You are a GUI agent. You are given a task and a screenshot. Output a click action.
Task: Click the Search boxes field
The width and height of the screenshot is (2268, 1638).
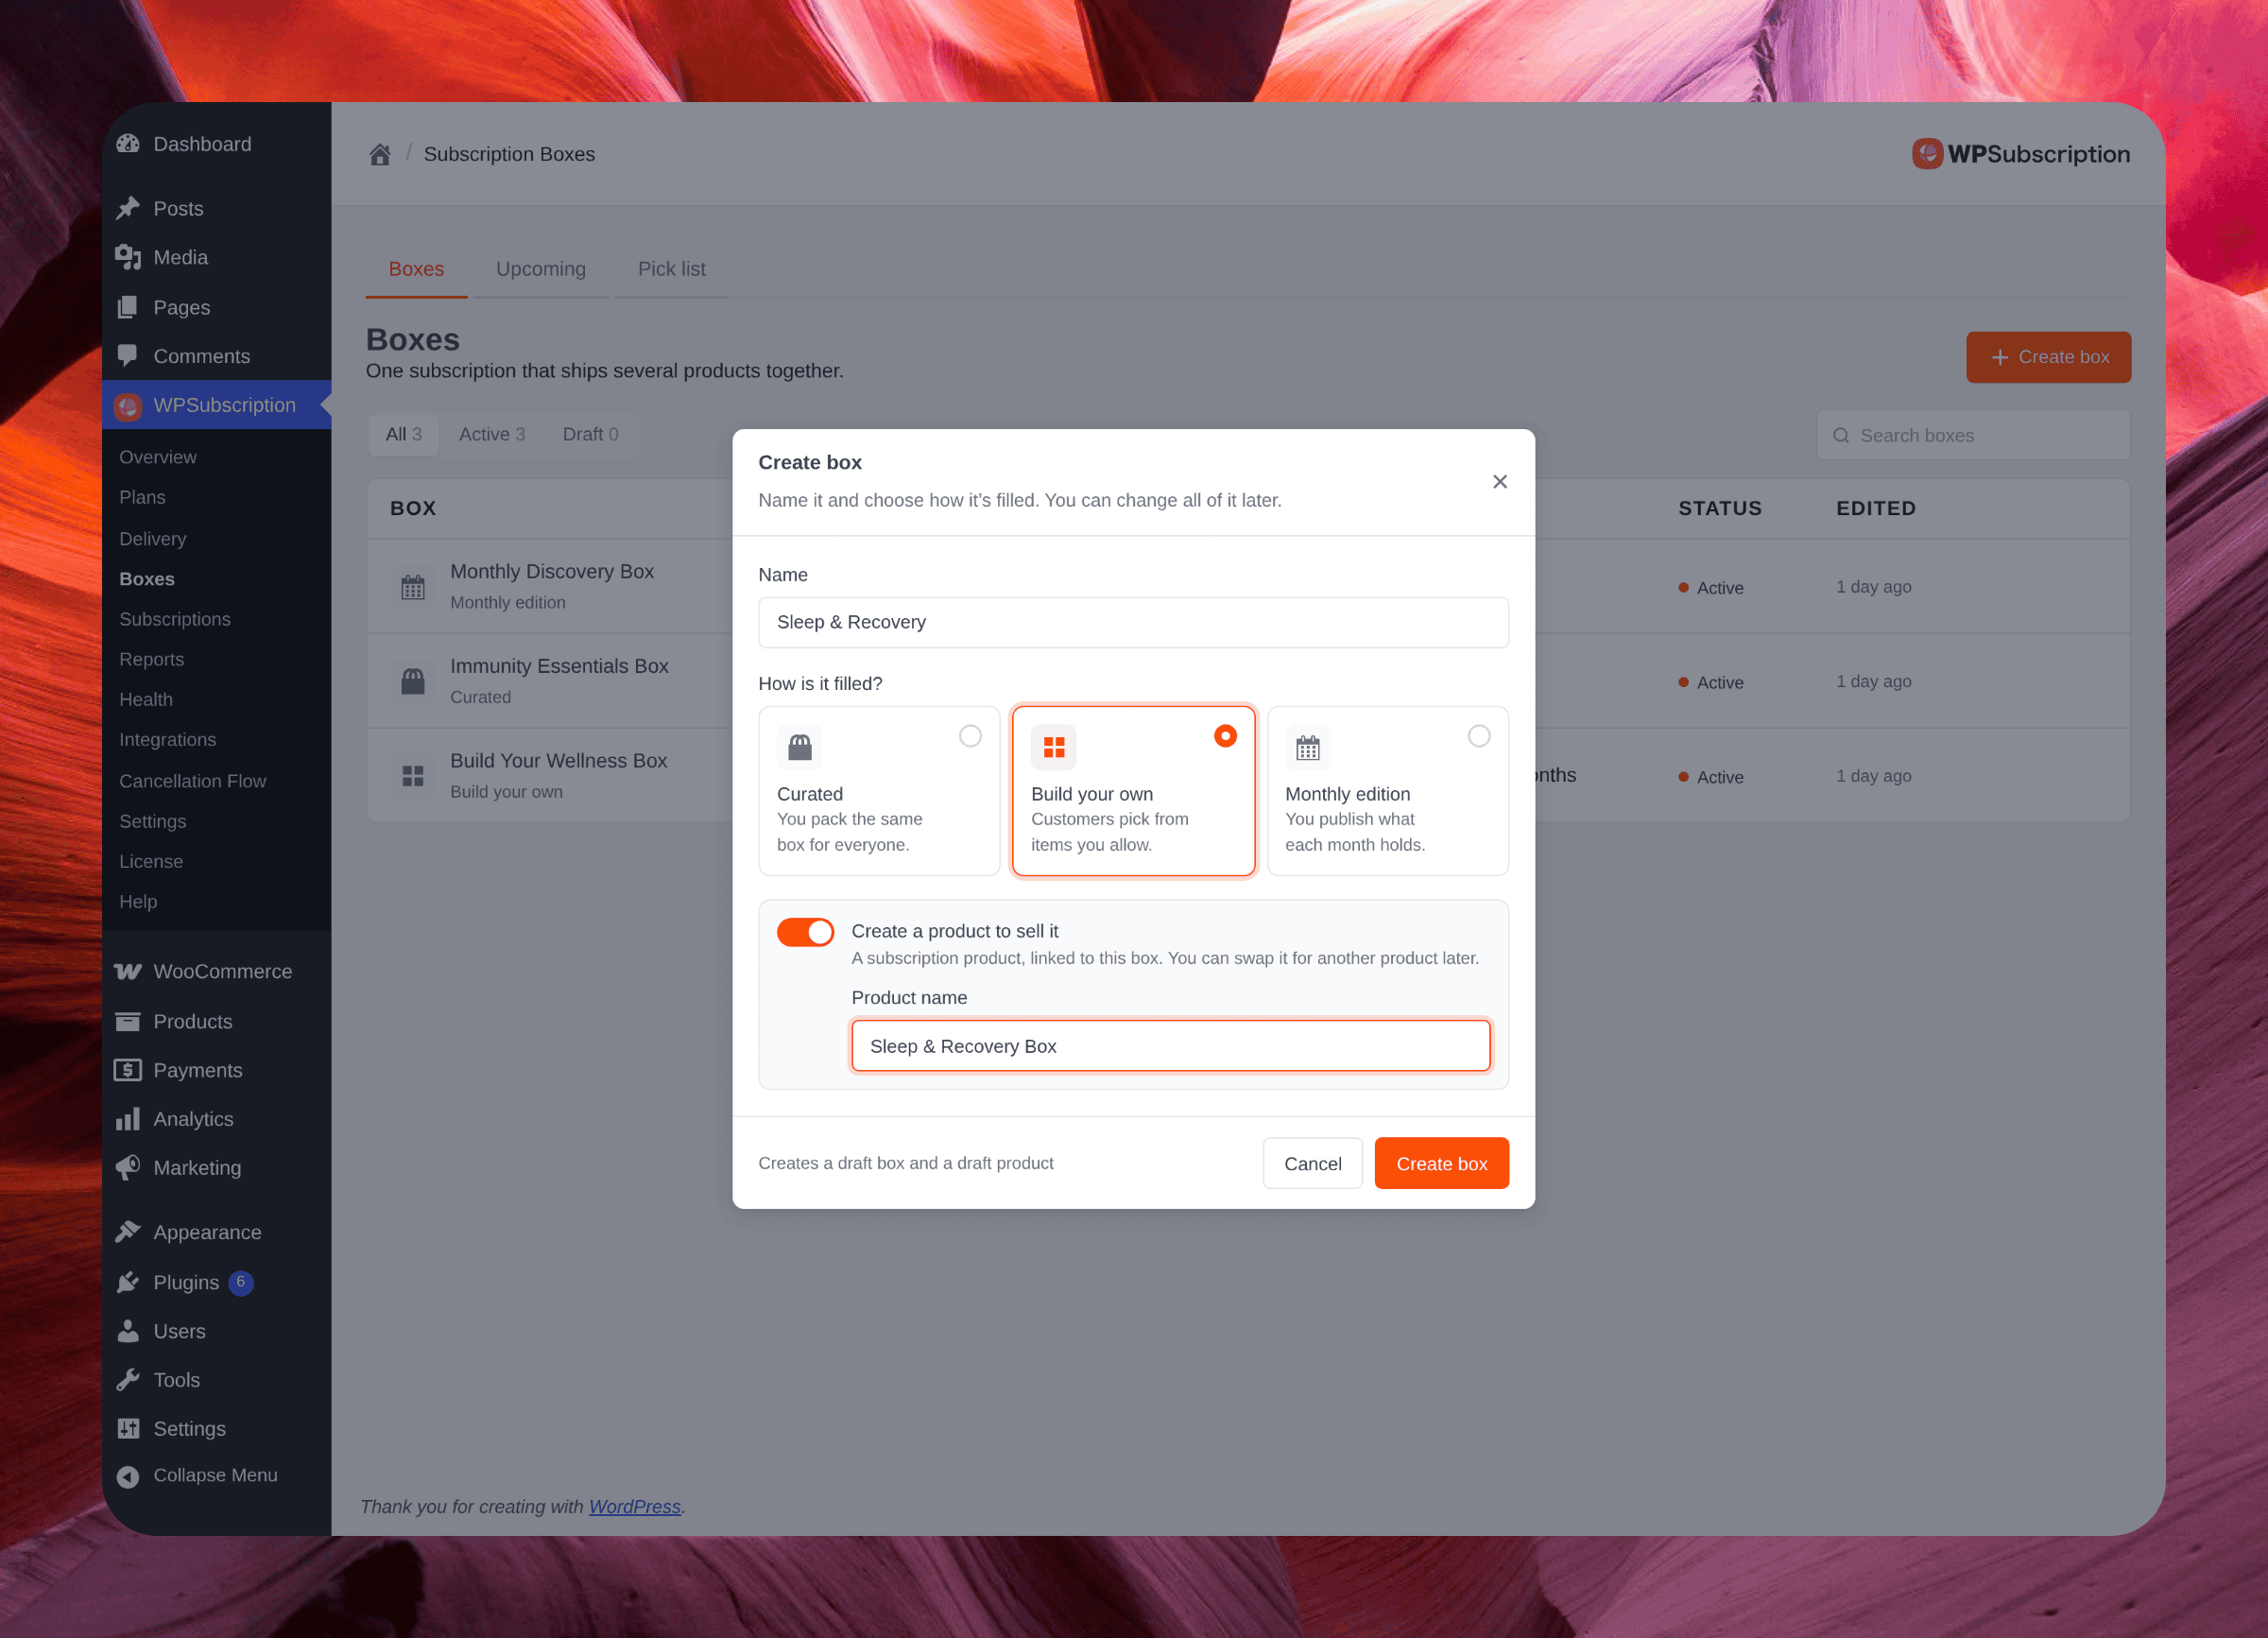1973,435
